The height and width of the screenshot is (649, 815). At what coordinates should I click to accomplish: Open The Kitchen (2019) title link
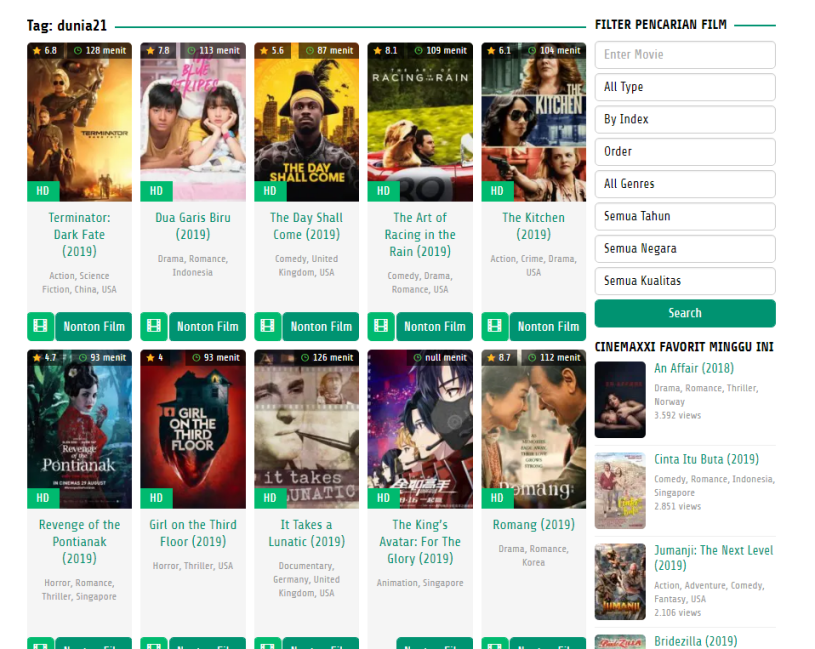[534, 226]
